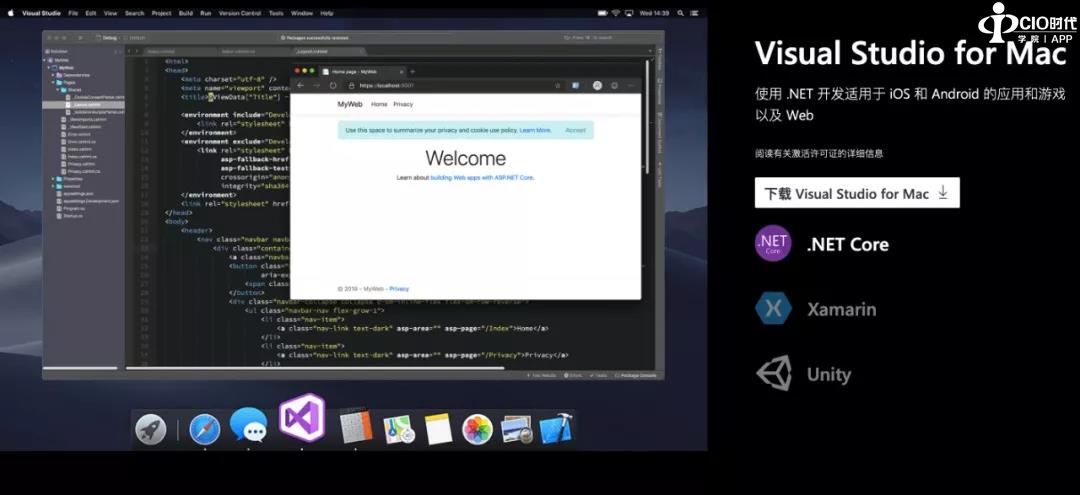
Task: Open the Build menu
Action: (183, 13)
